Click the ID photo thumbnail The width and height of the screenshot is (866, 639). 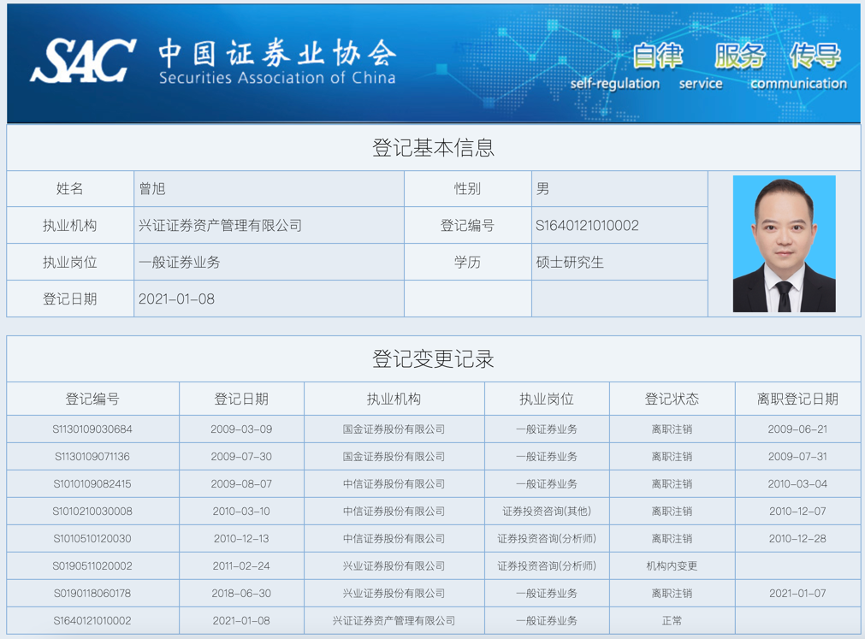784,244
